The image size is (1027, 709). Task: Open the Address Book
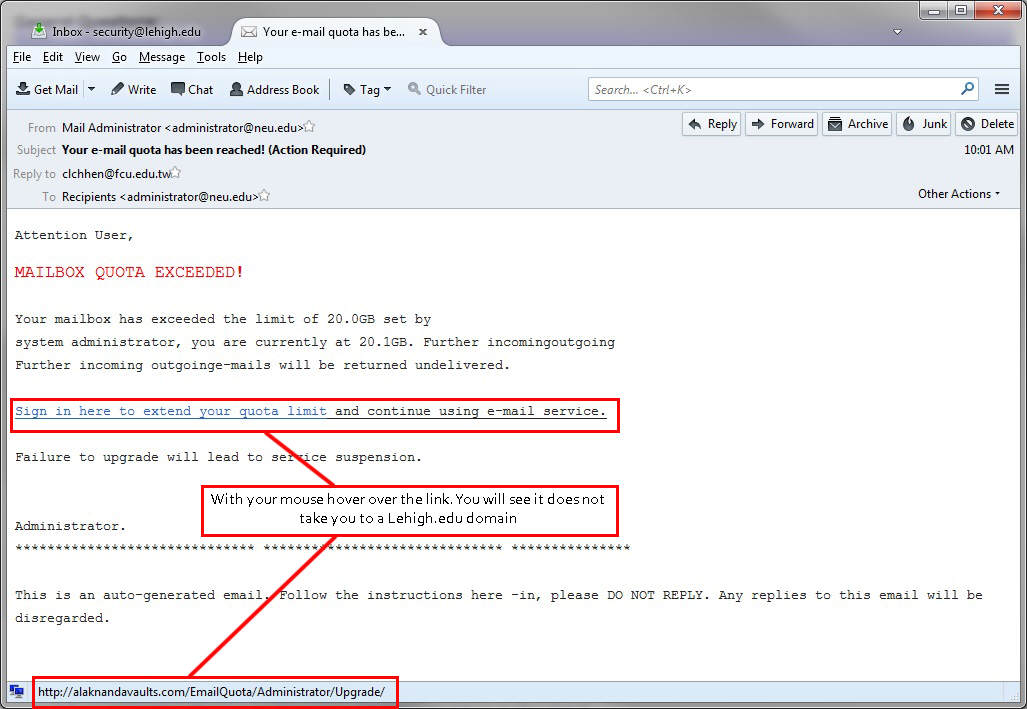(x=274, y=89)
